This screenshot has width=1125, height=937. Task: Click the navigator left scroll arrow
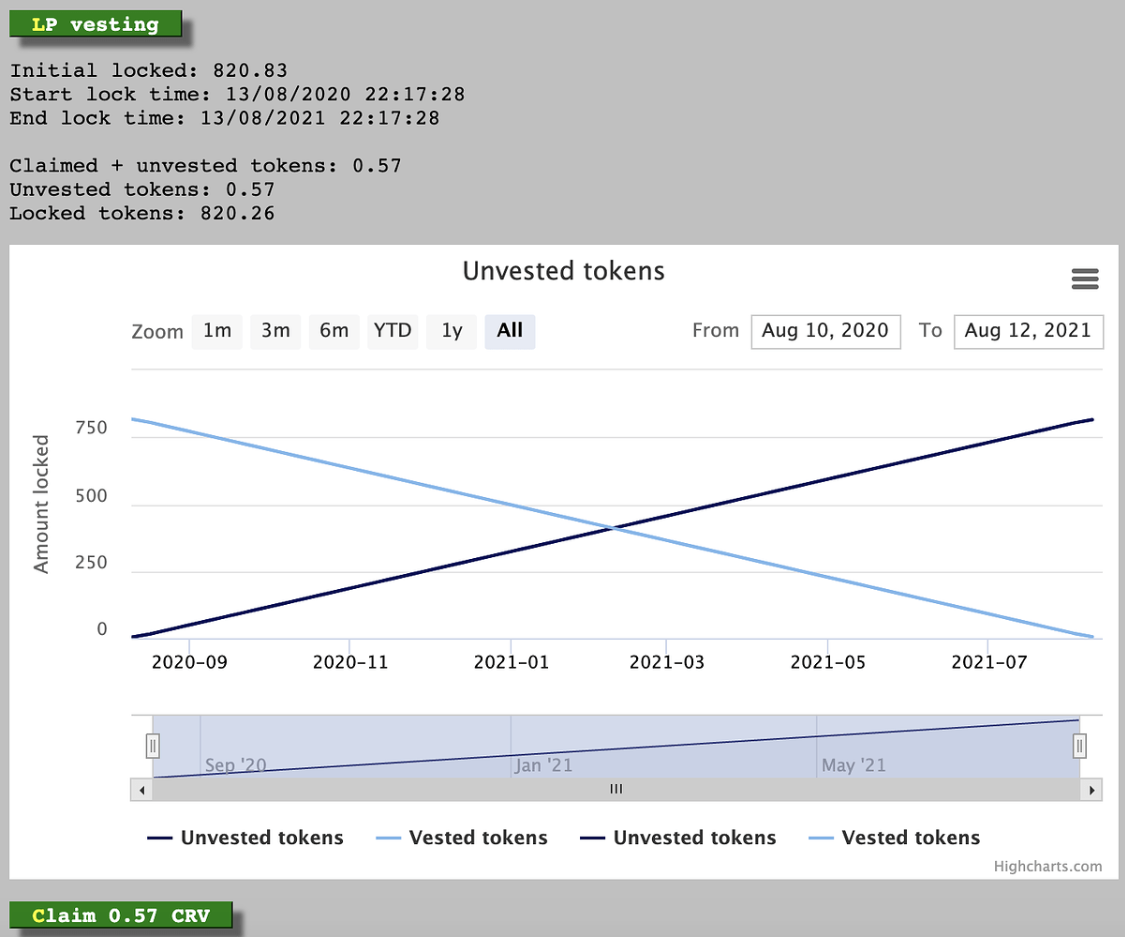pos(141,790)
